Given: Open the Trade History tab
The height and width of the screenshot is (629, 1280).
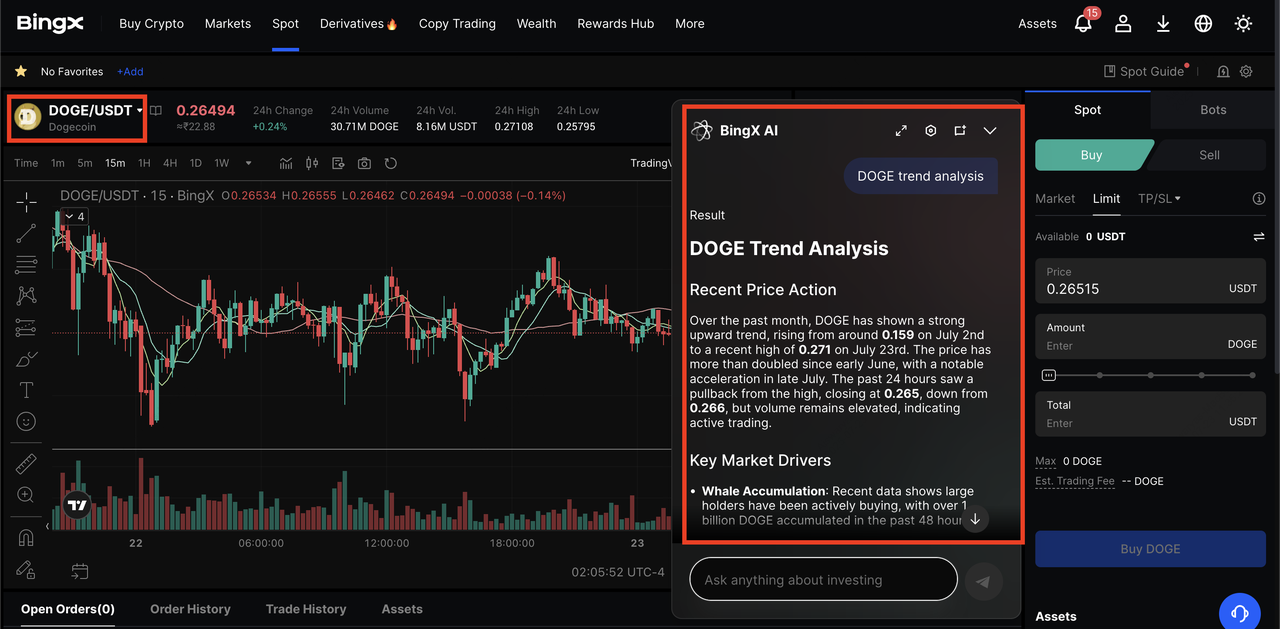Looking at the screenshot, I should 306,609.
